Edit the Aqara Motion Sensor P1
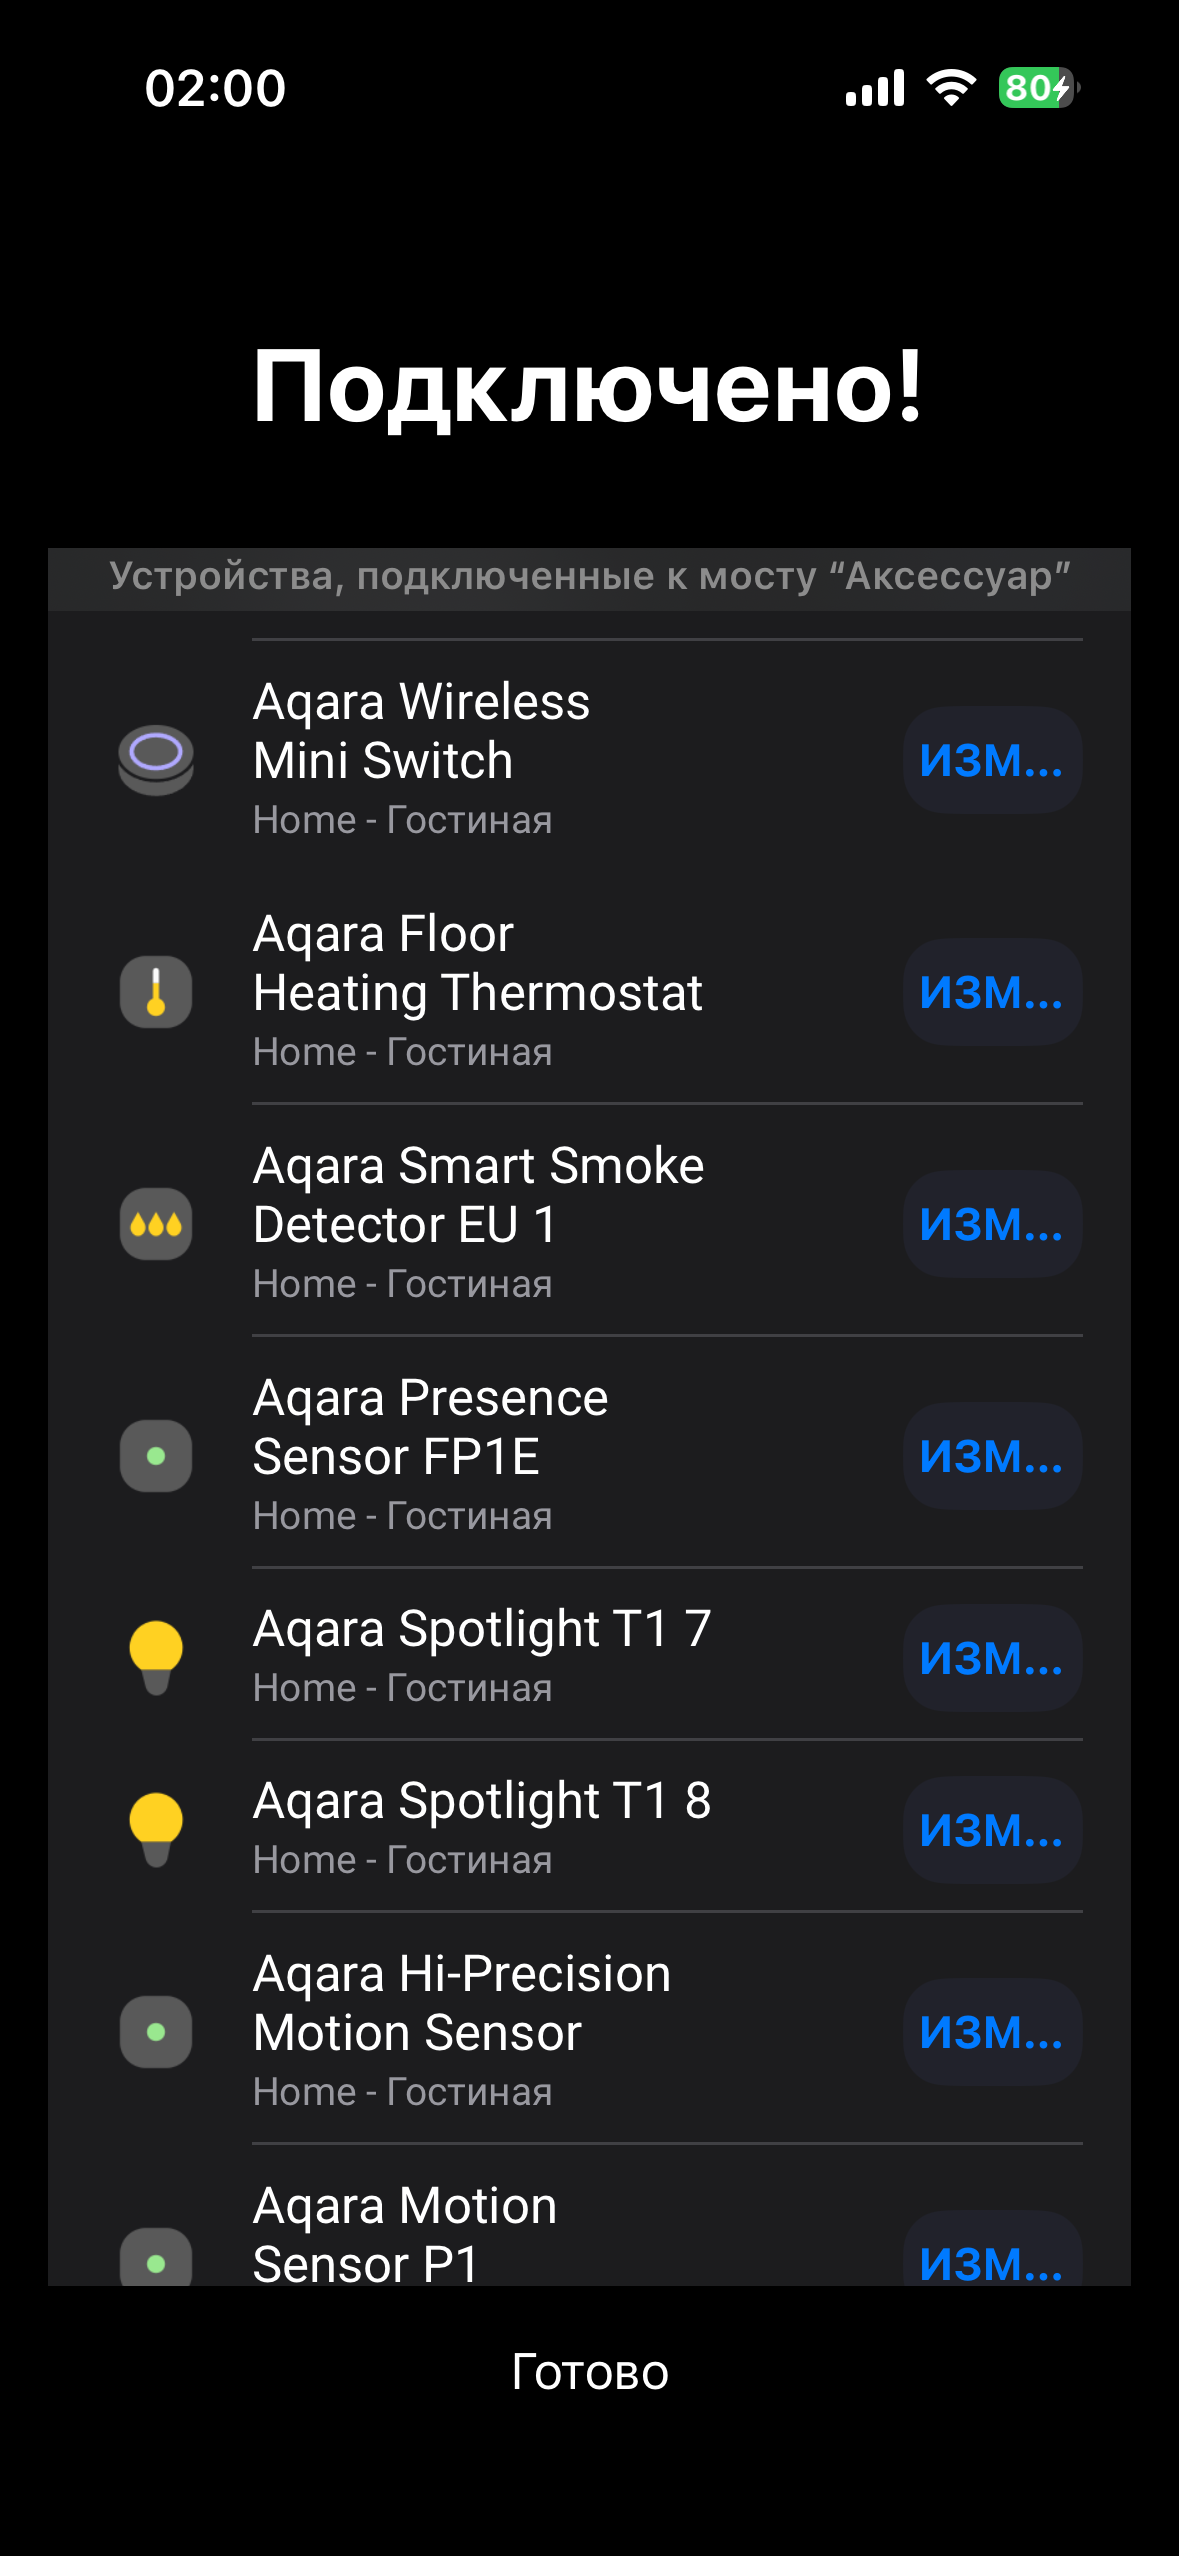This screenshot has height=2556, width=1179. pyautogui.click(x=992, y=2260)
